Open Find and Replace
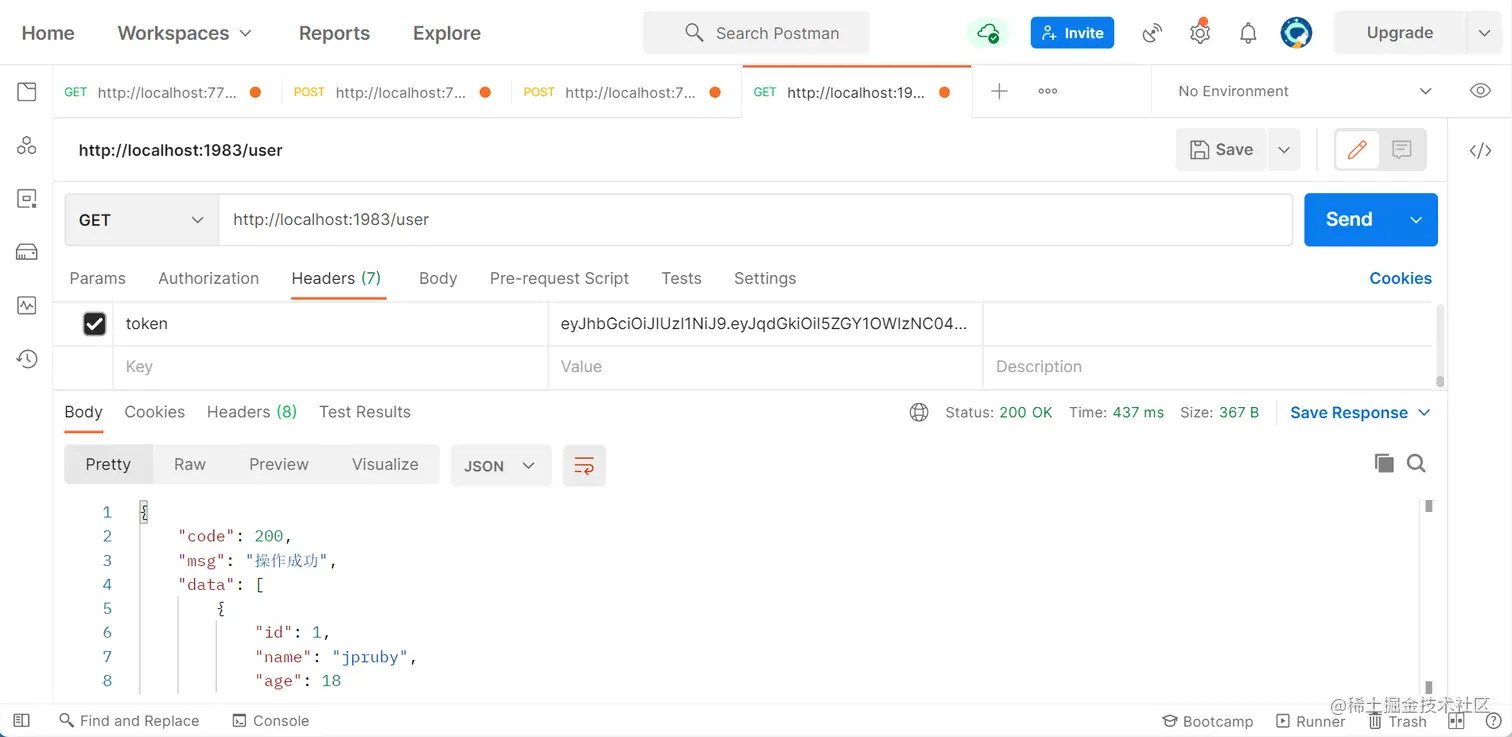This screenshot has width=1512, height=737. (x=129, y=720)
